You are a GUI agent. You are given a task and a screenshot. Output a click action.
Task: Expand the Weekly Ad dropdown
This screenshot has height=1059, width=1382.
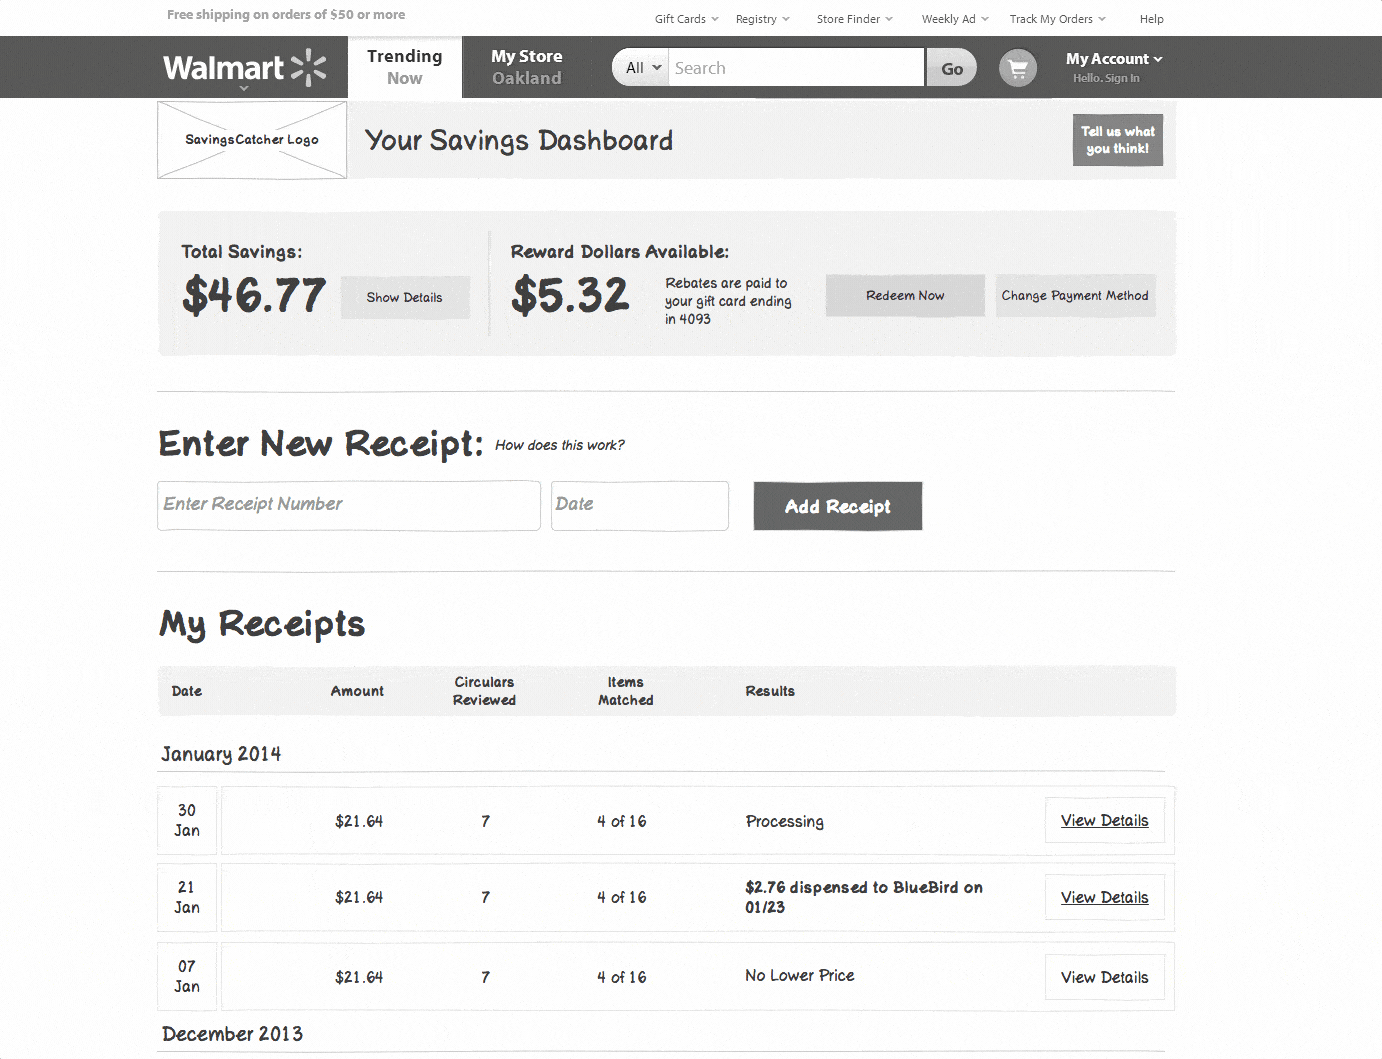click(955, 19)
